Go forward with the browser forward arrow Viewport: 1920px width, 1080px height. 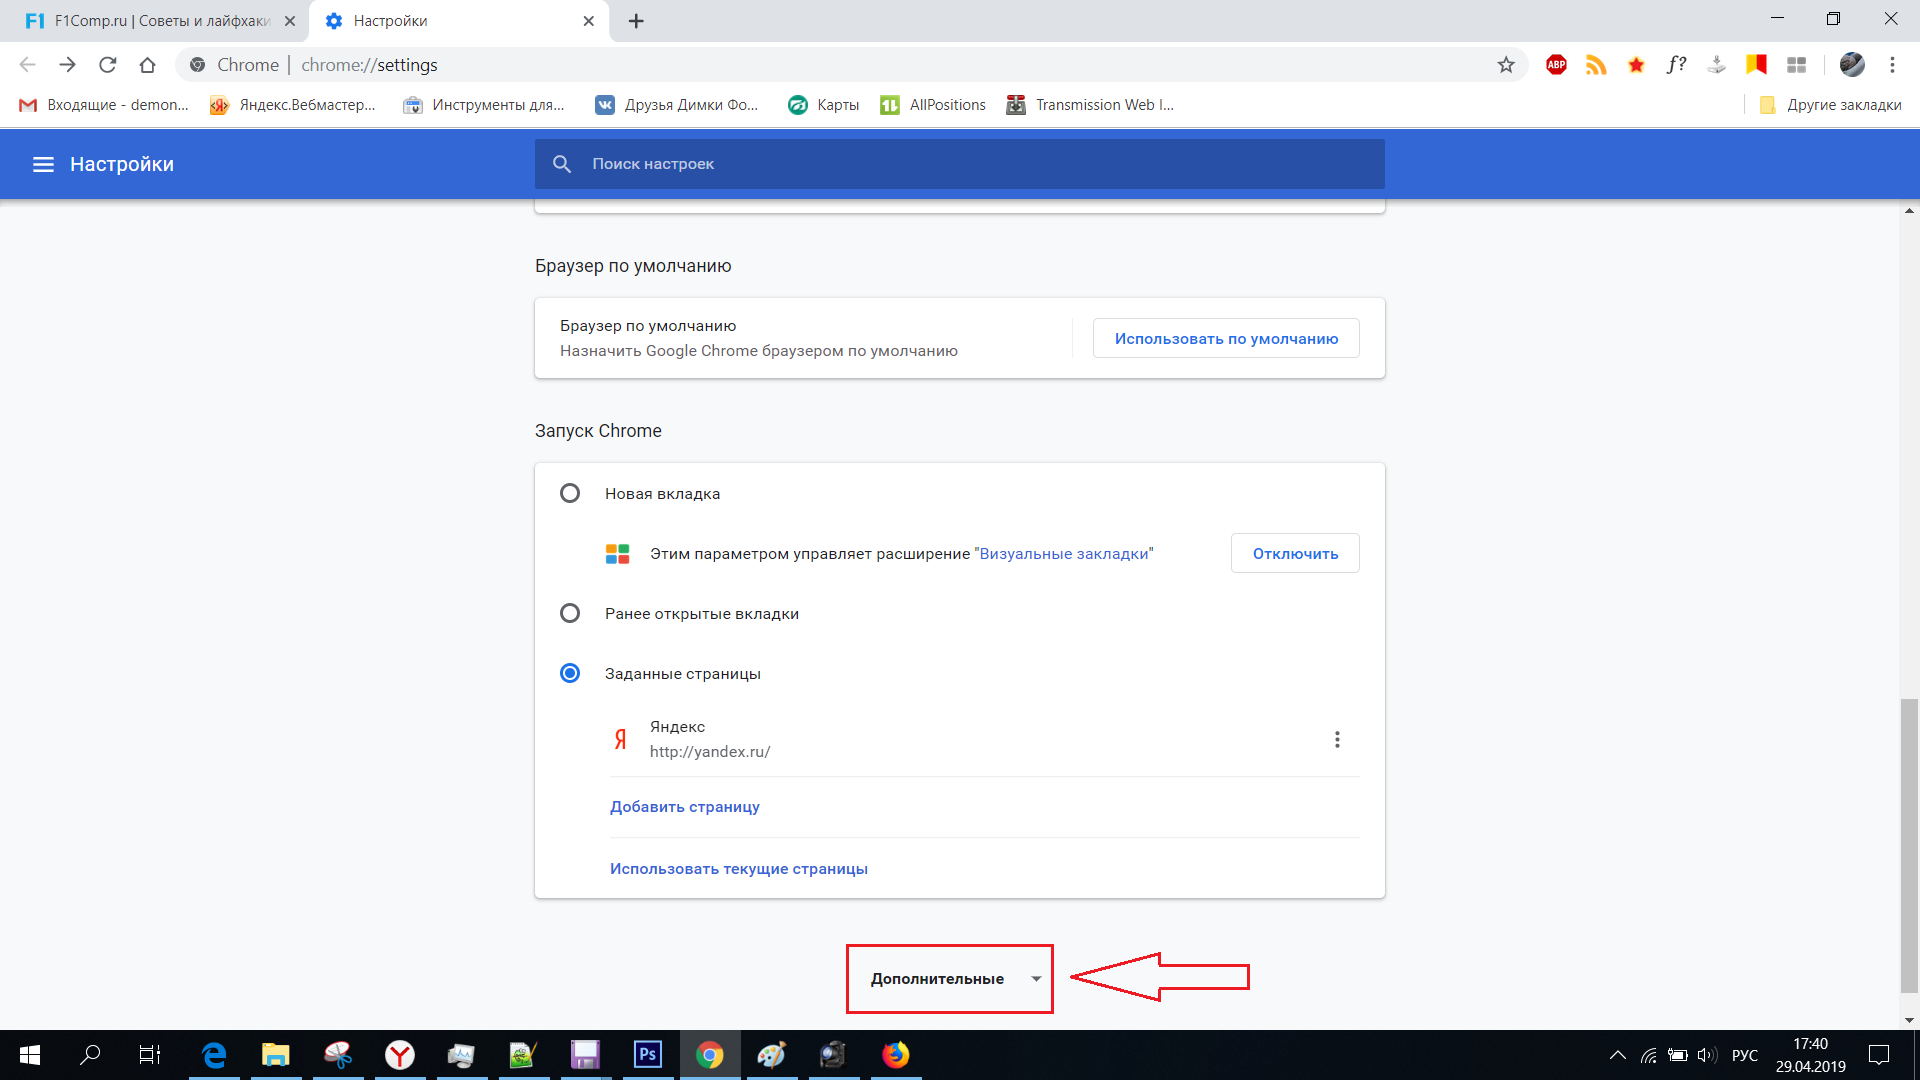67,65
